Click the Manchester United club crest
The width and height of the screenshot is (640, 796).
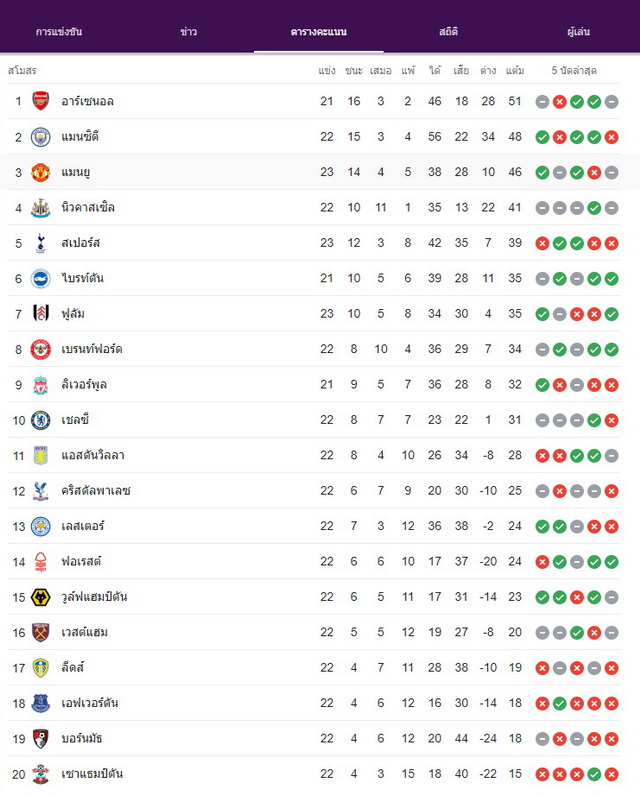tap(41, 172)
